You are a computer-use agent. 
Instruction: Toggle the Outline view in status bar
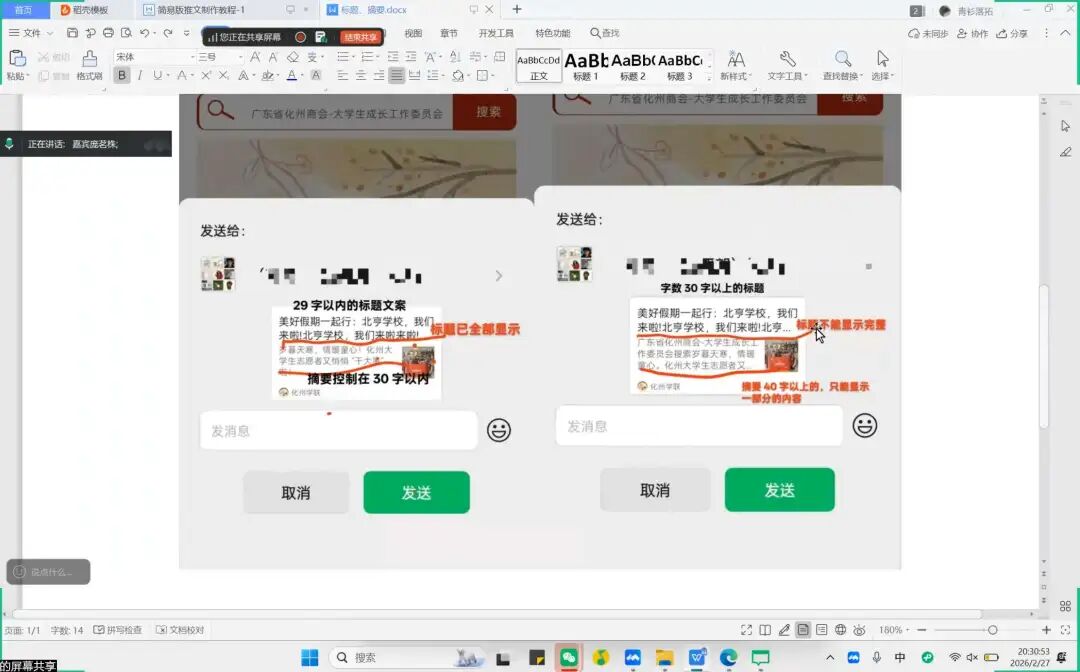click(x=822, y=630)
